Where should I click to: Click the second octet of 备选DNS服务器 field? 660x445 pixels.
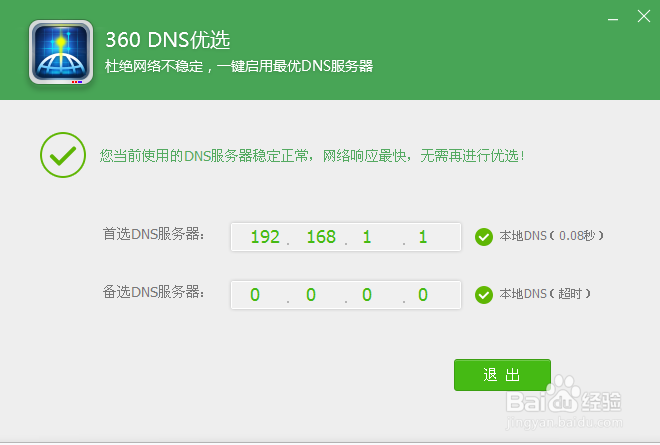click(311, 295)
